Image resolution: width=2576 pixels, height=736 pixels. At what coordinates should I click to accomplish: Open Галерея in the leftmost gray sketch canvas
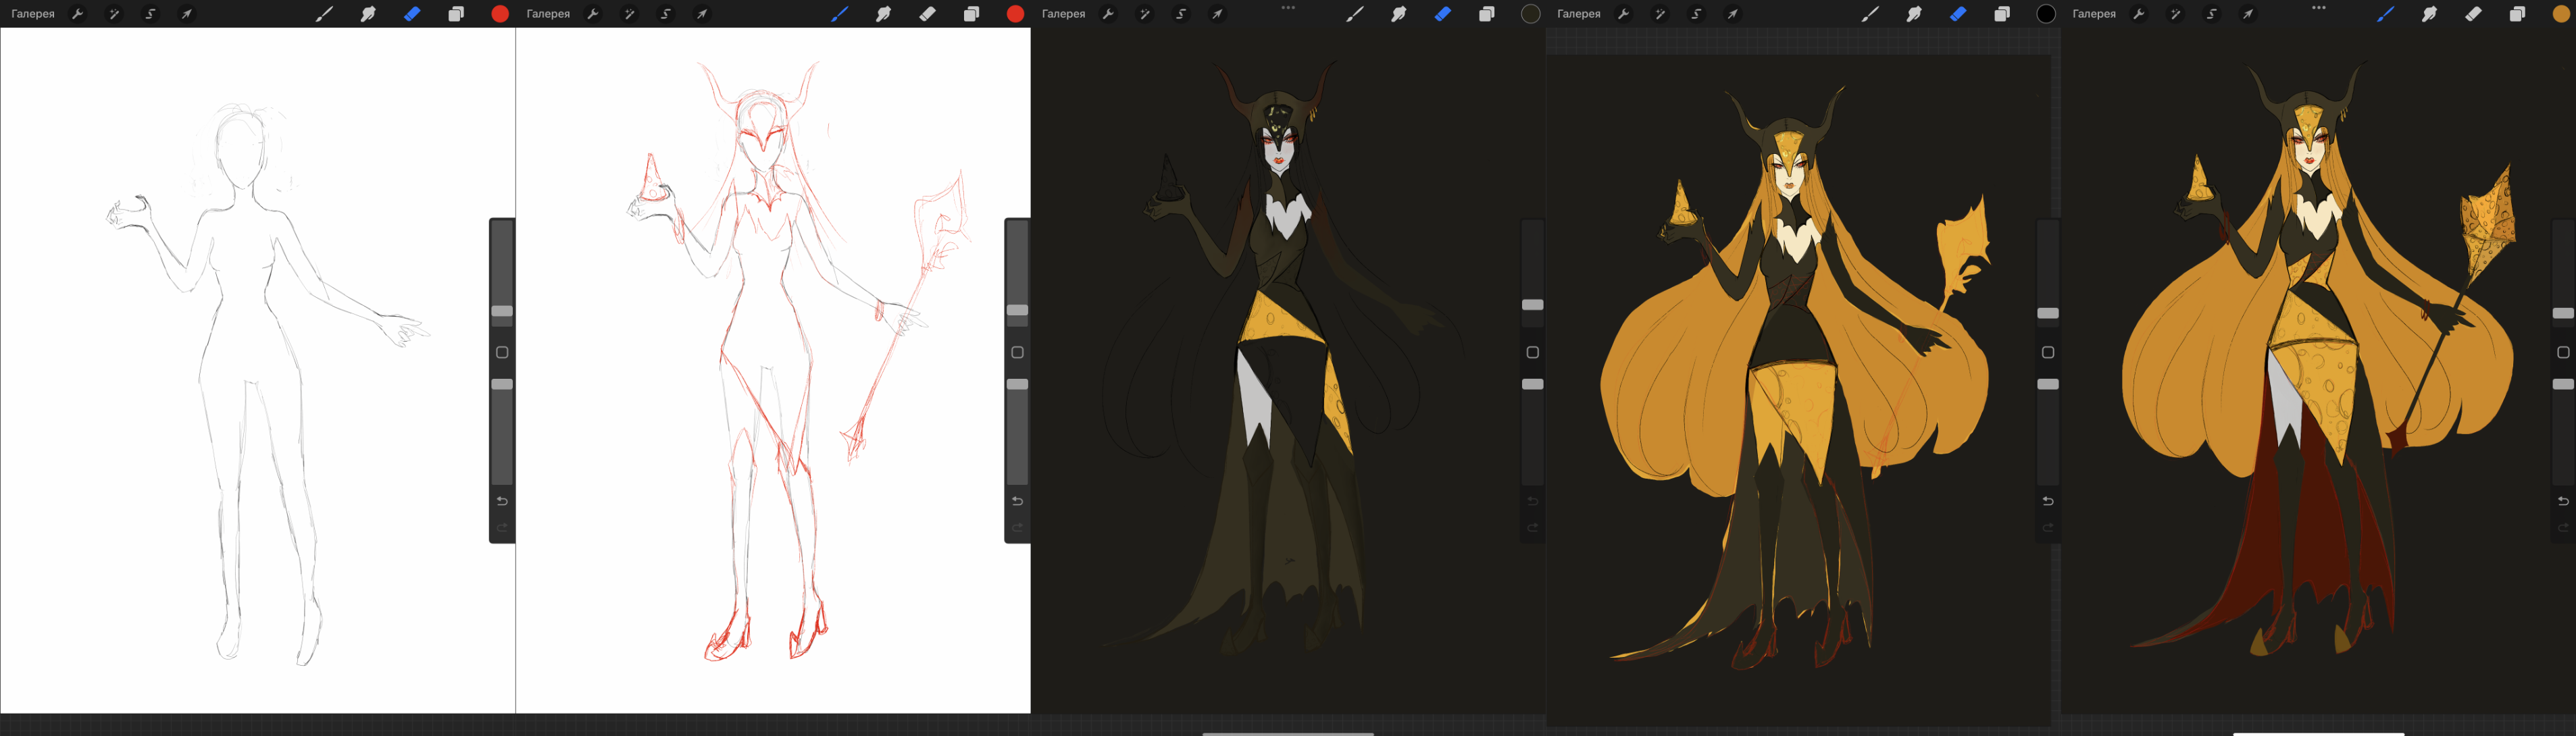(x=33, y=14)
